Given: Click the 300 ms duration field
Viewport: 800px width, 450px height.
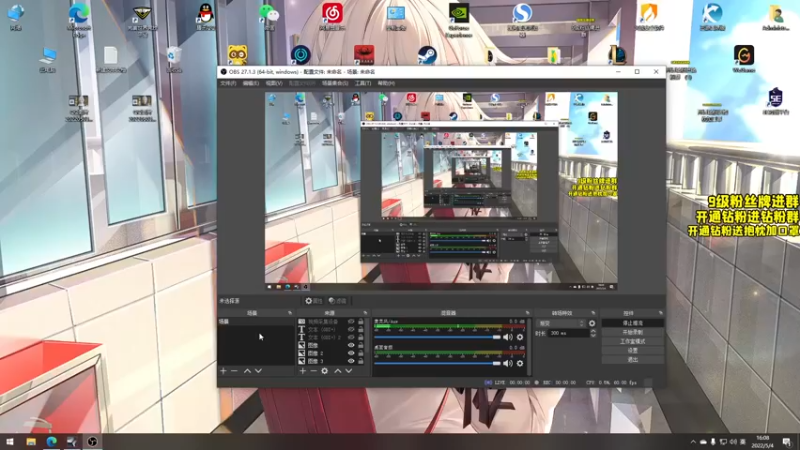Looking at the screenshot, I should pyautogui.click(x=568, y=333).
